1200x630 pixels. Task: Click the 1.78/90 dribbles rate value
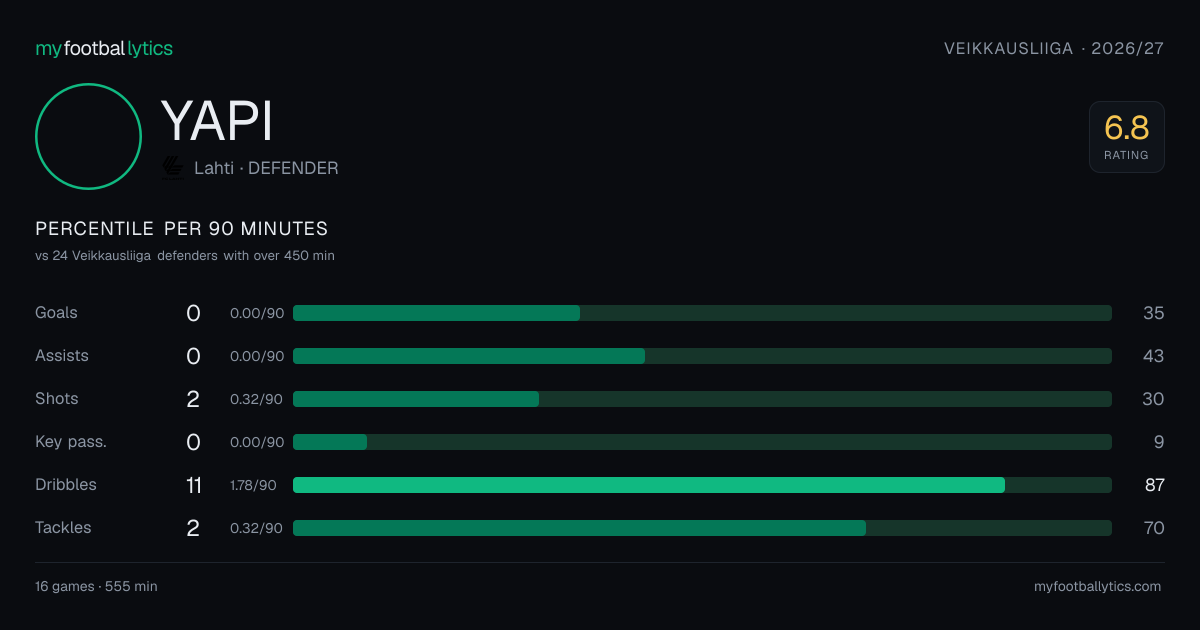(x=253, y=485)
